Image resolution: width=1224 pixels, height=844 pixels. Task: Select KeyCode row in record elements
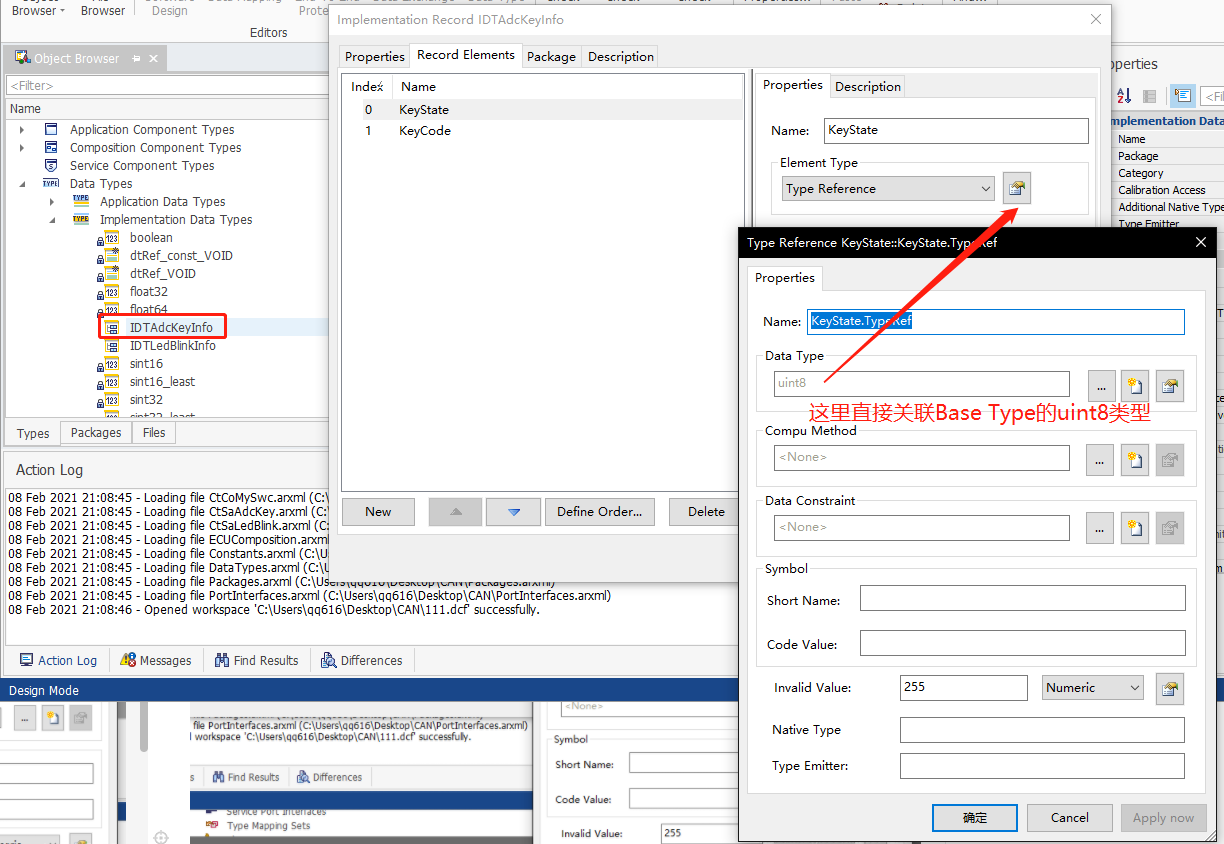click(x=544, y=131)
